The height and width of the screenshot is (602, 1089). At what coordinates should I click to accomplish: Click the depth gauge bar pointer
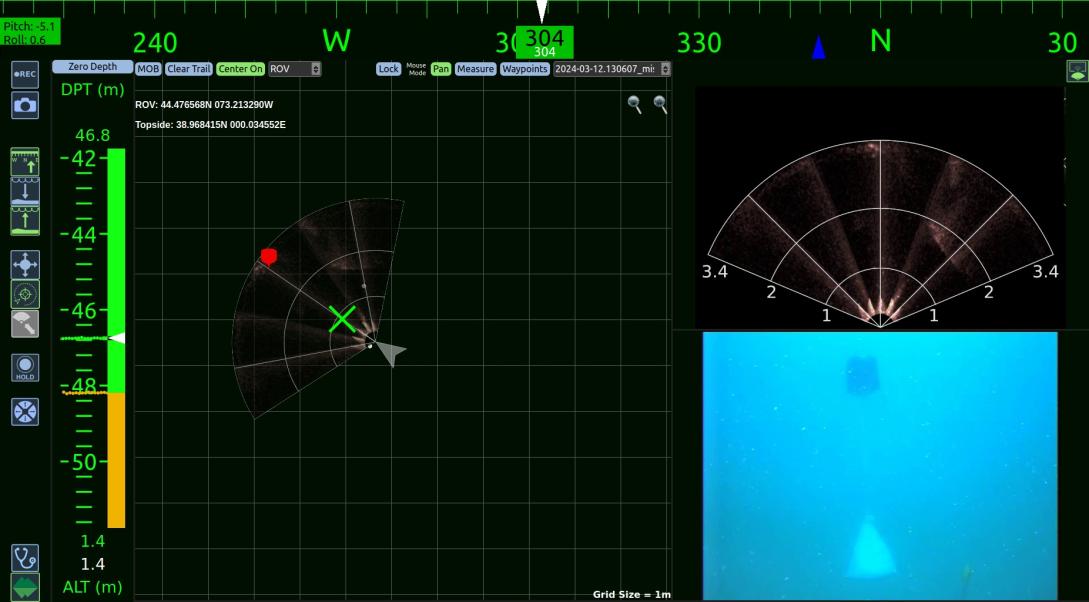point(116,339)
